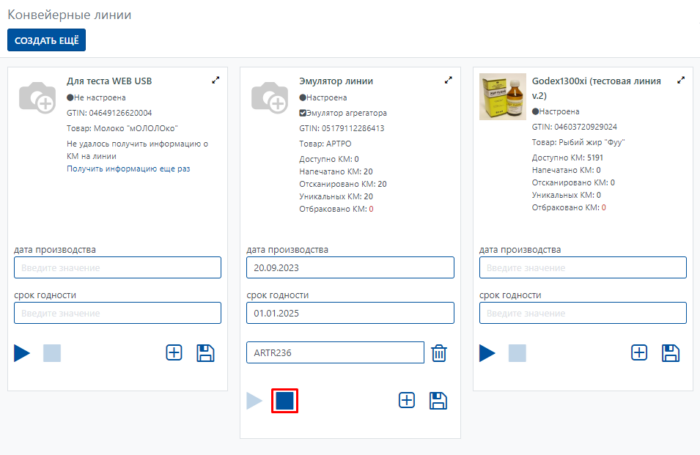Screen dimensions: 700x455
Task: Click the СОЗДАТЬ ЕЩЁ button
Action: coord(46,40)
